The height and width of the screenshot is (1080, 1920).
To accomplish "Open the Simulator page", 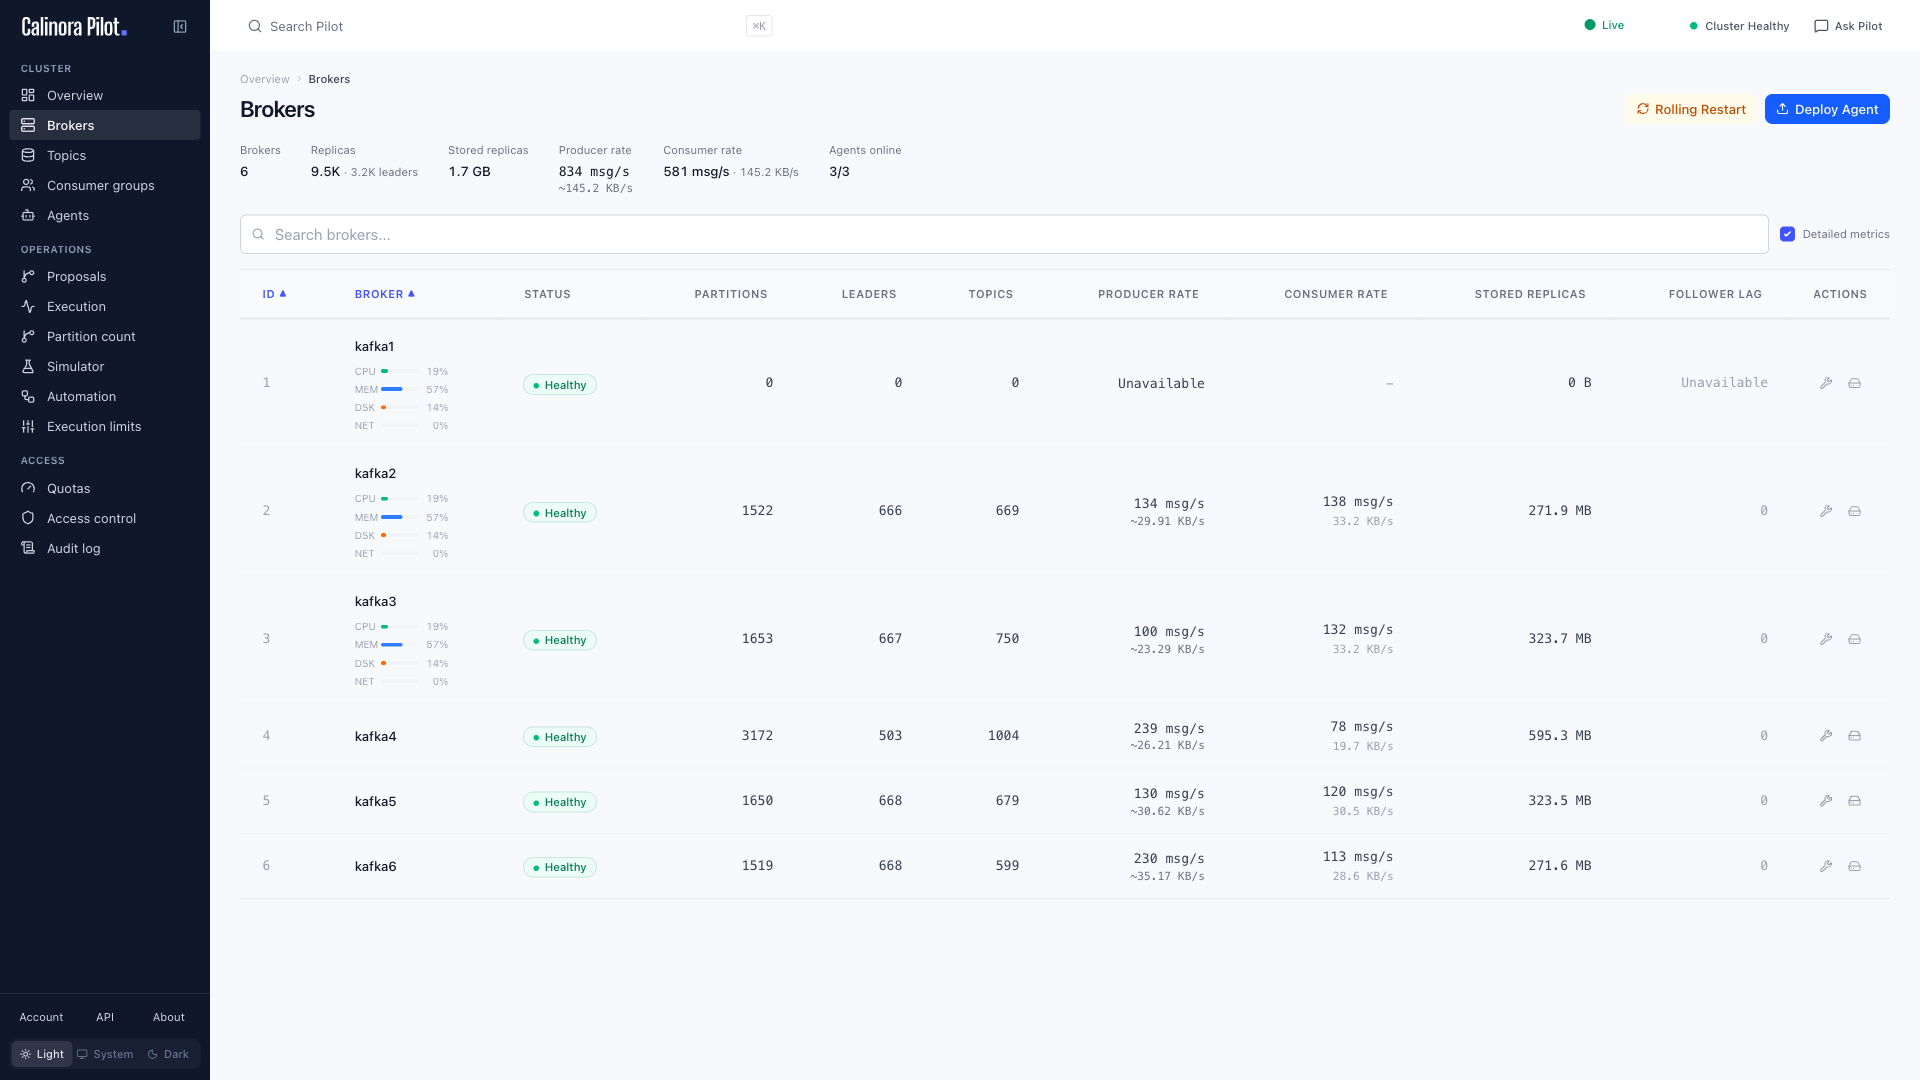I will pyautogui.click(x=105, y=366).
